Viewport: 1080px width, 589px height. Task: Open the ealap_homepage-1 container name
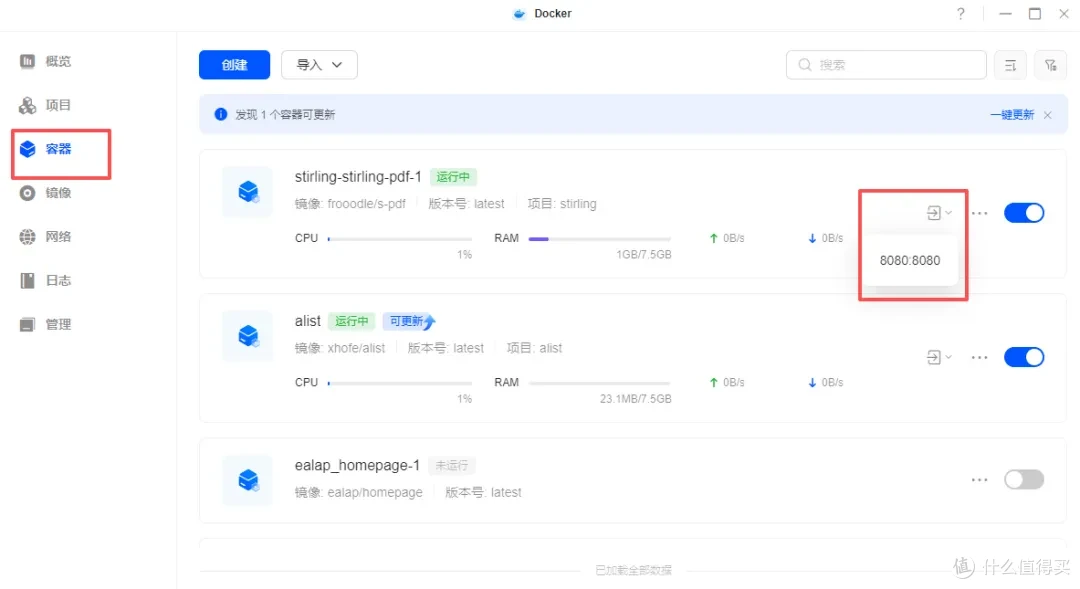(357, 466)
